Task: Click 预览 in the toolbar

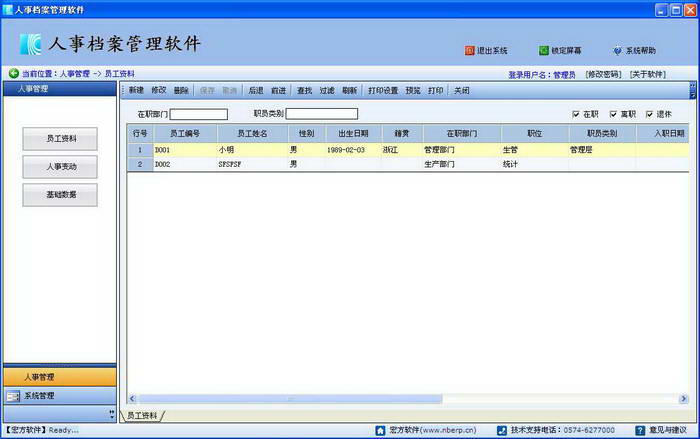Action: pyautogui.click(x=413, y=90)
